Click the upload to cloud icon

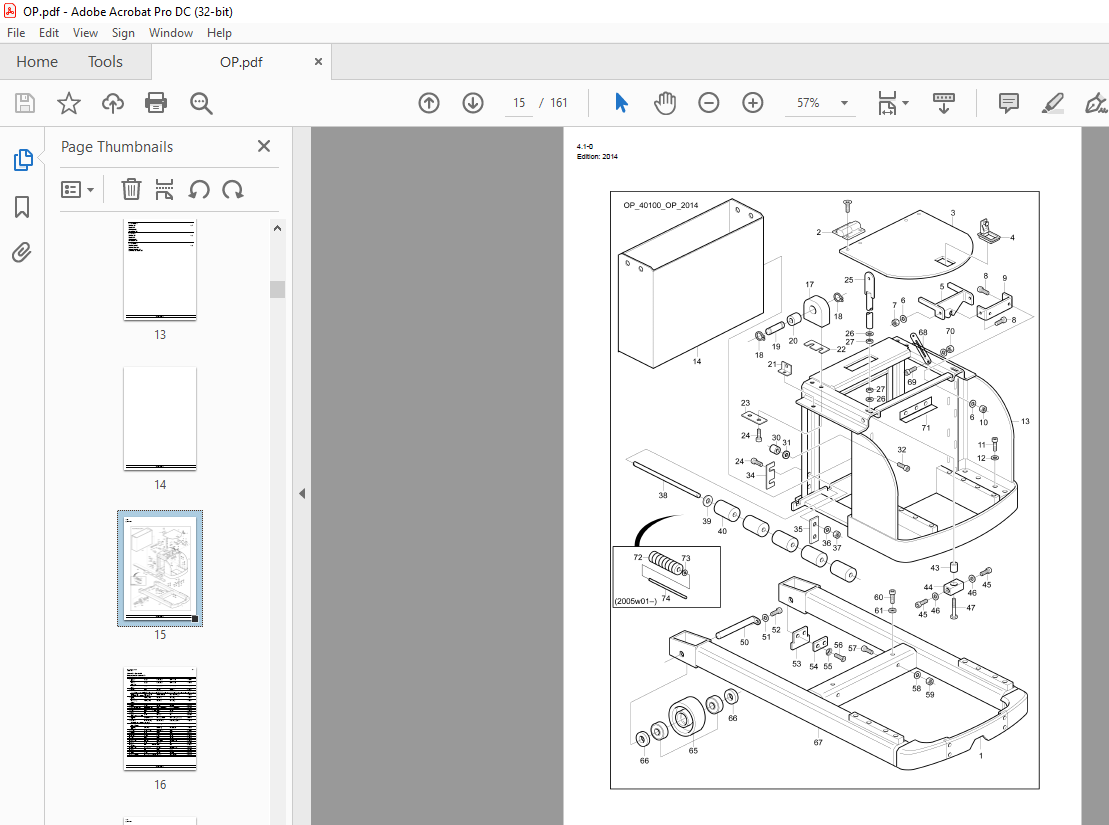click(112, 103)
